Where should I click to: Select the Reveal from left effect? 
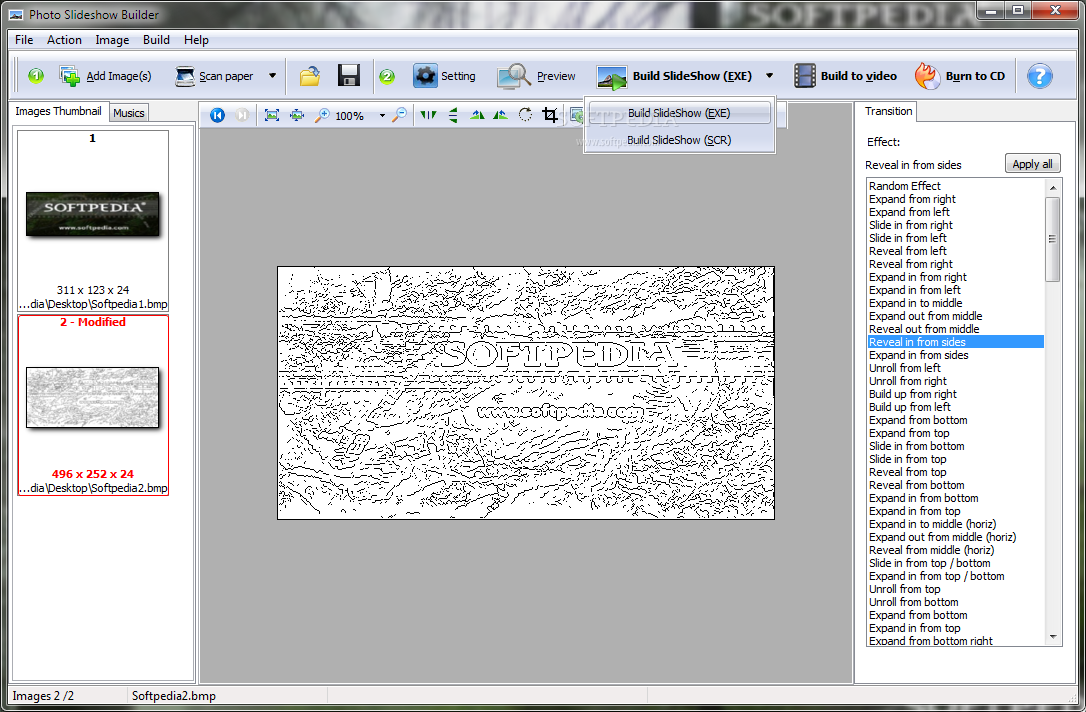956,251
